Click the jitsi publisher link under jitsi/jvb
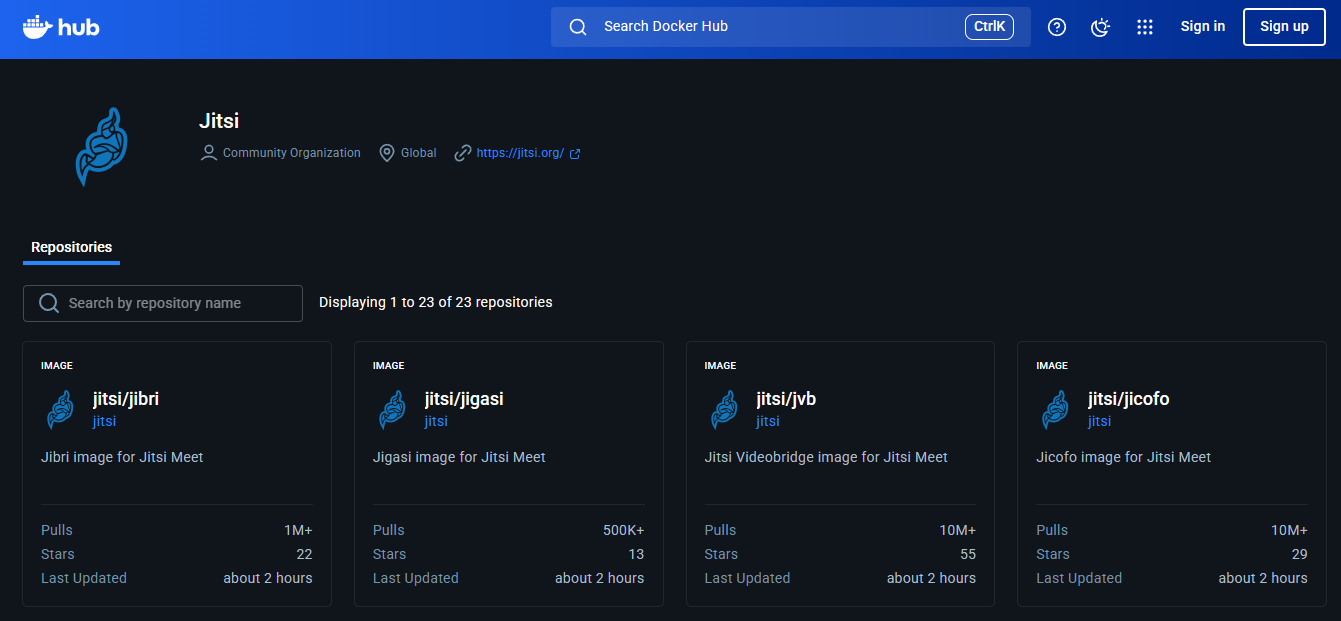The image size is (1341, 621). [768, 421]
